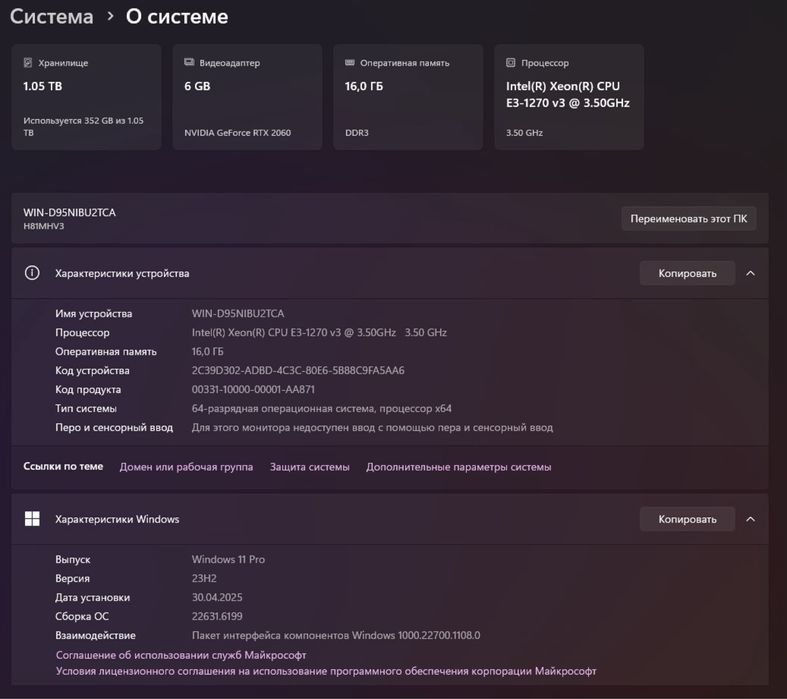
Task: Open the Видеоадаптер NVIDIA GeForce RTX 2060 card
Action: click(x=247, y=97)
